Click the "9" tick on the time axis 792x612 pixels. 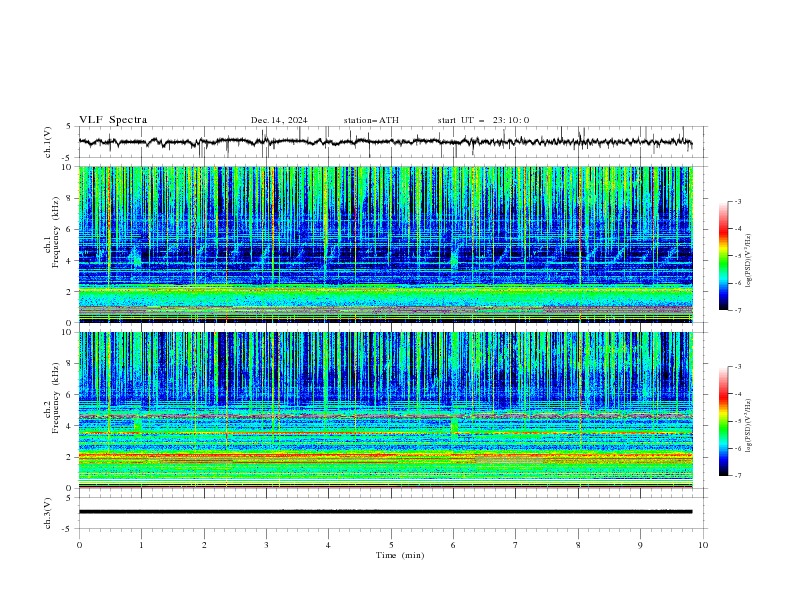point(640,545)
